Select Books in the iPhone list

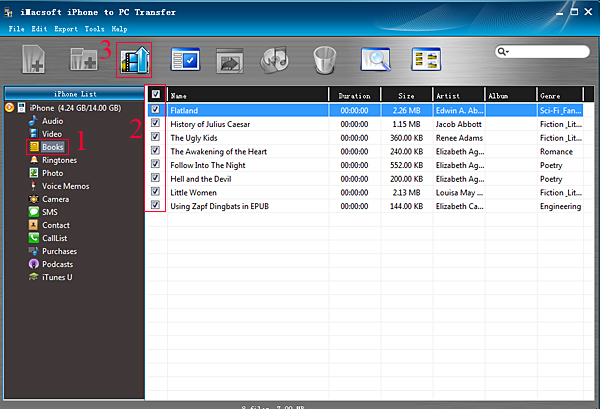pyautogui.click(x=52, y=147)
